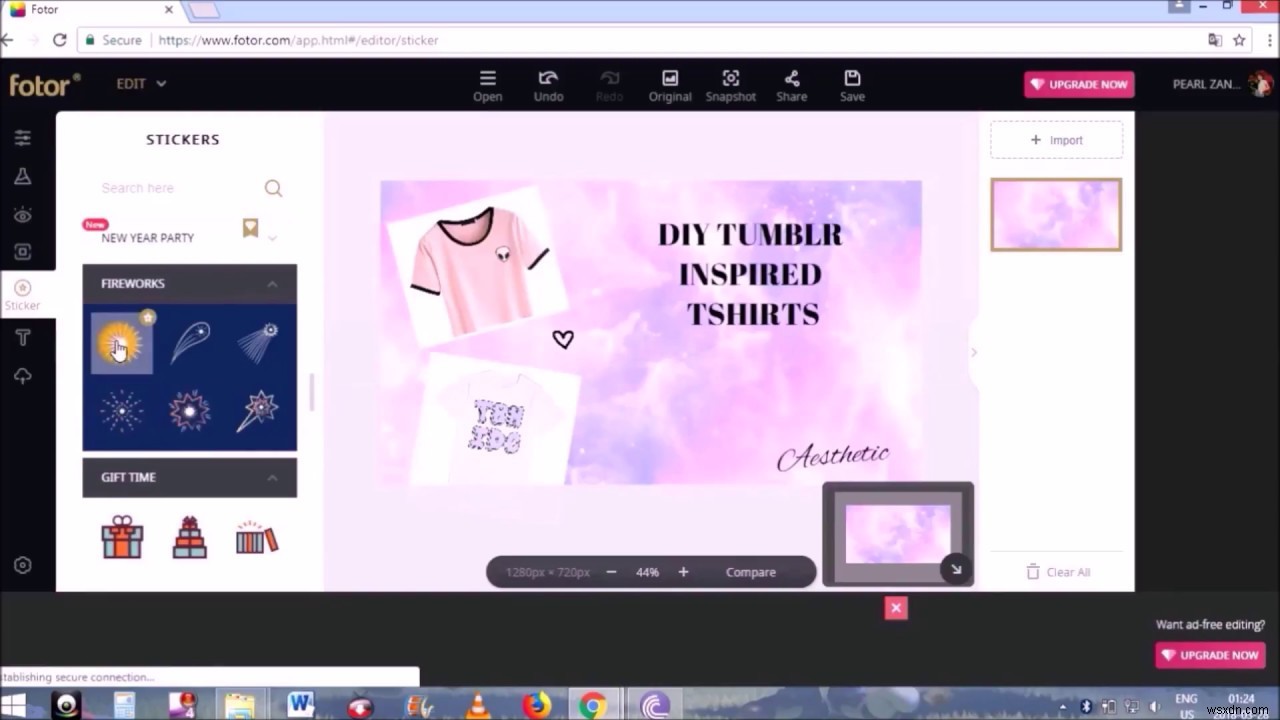Click the Save icon
This screenshot has width=1280, height=720.
852,85
